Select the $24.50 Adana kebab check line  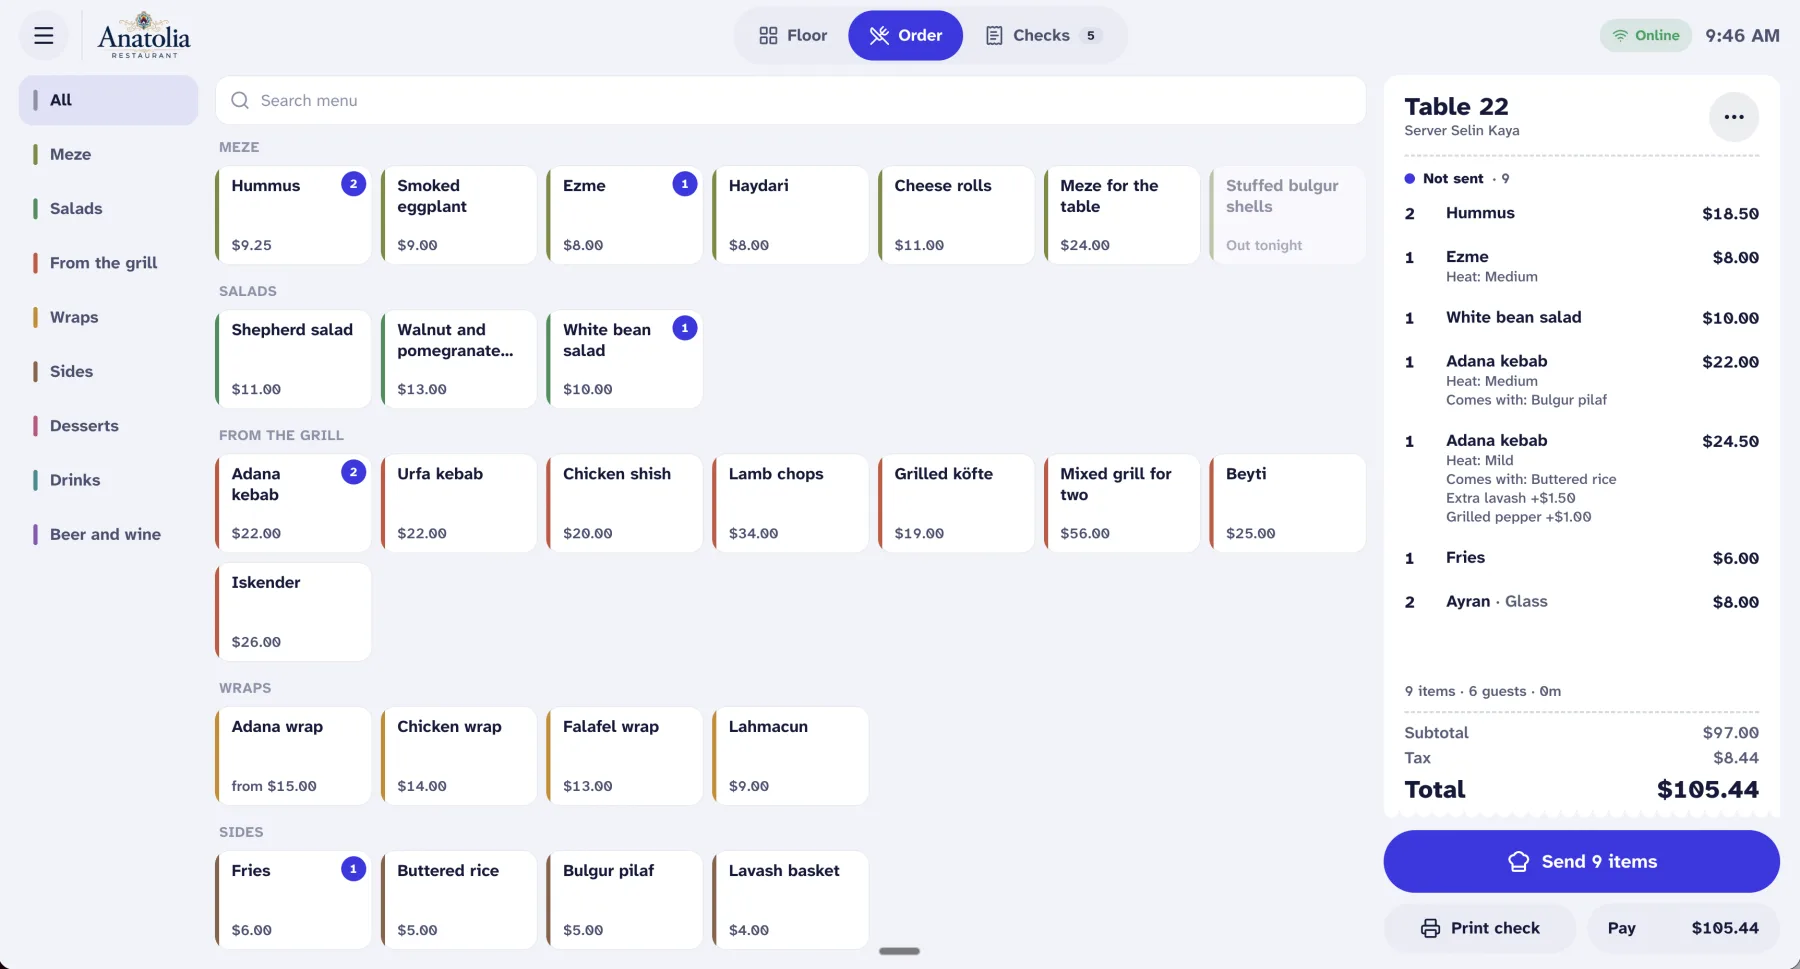(1581, 478)
